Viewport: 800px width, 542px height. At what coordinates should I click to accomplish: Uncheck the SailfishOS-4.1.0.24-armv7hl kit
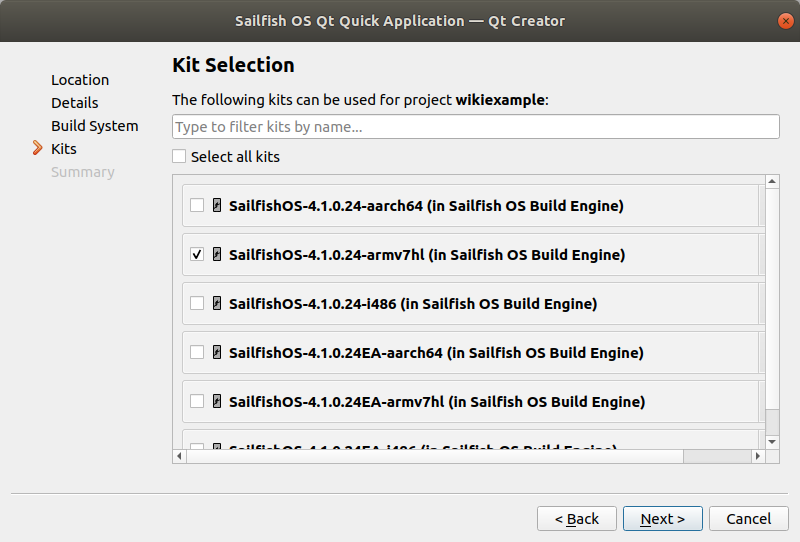(x=197, y=255)
